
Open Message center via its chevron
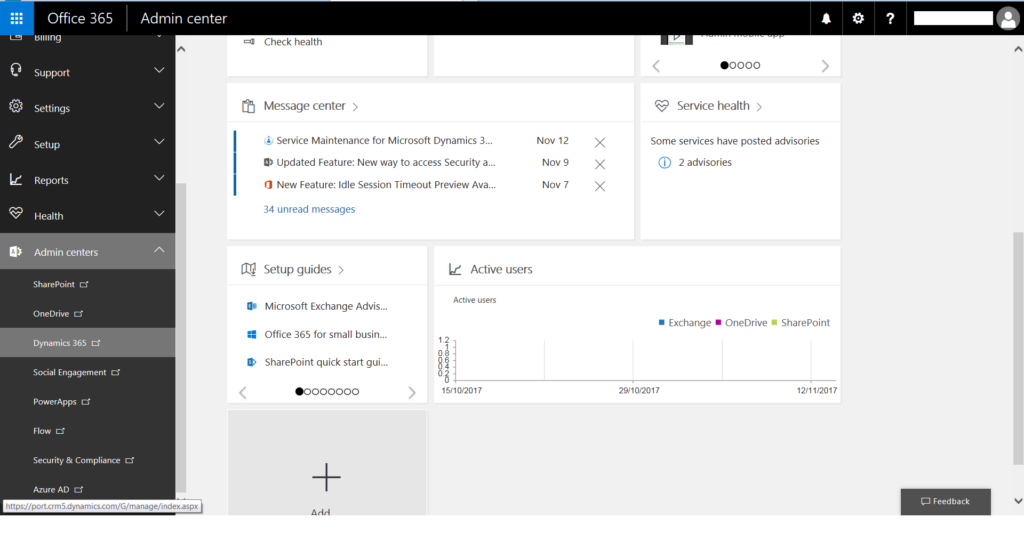(x=355, y=106)
